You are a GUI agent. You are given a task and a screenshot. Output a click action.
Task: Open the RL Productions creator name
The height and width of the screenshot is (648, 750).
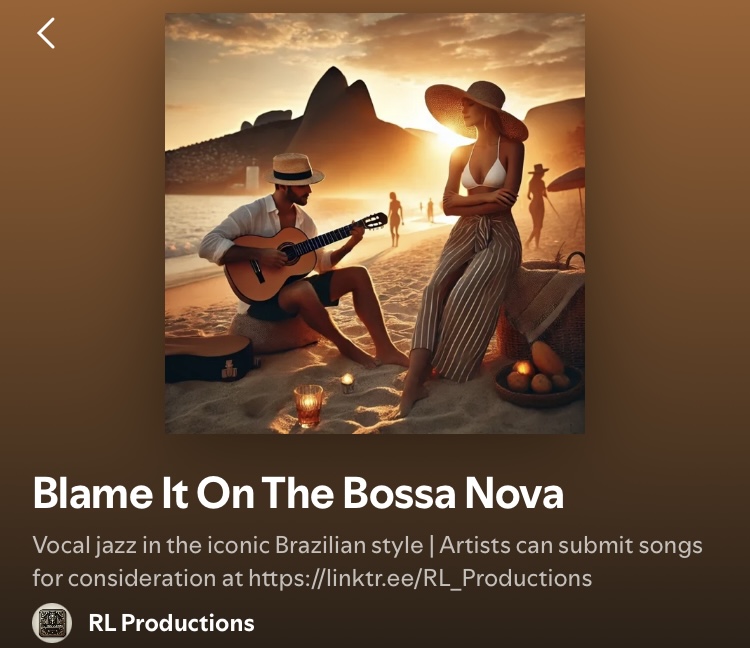click(x=171, y=623)
